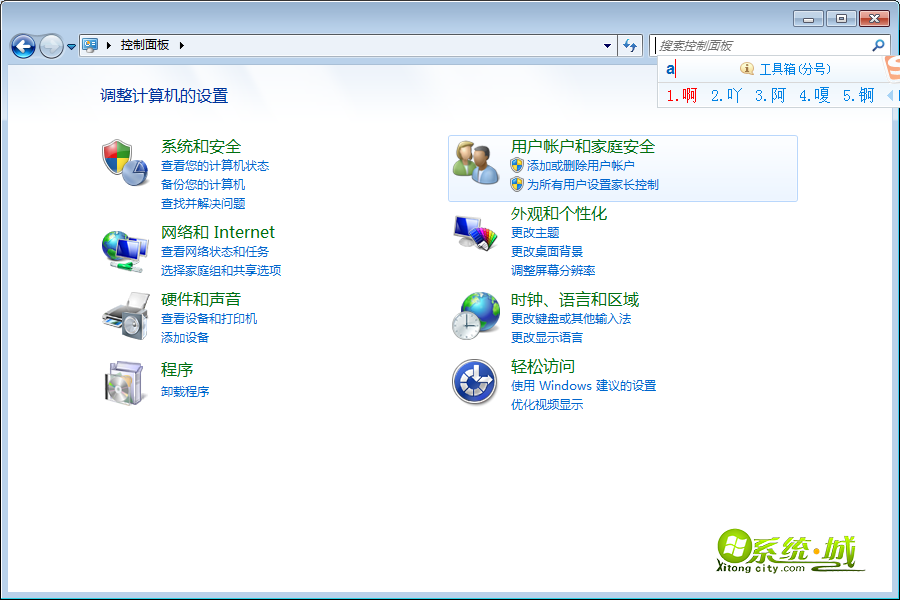Click the 添加或删除用户帐户 link
900x600 pixels.
[580, 165]
